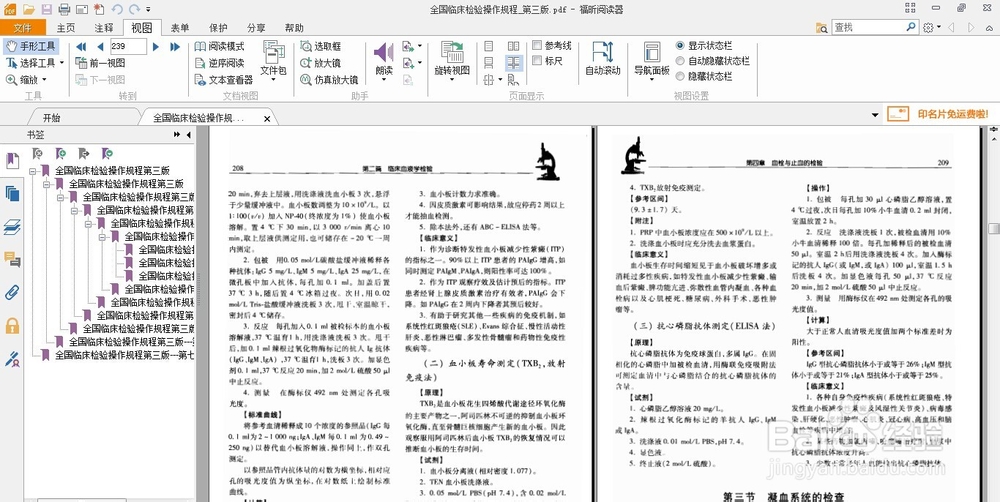The height and width of the screenshot is (502, 1000).
Task: Open the 朗读 read aloud dropdown
Action: tap(384, 80)
